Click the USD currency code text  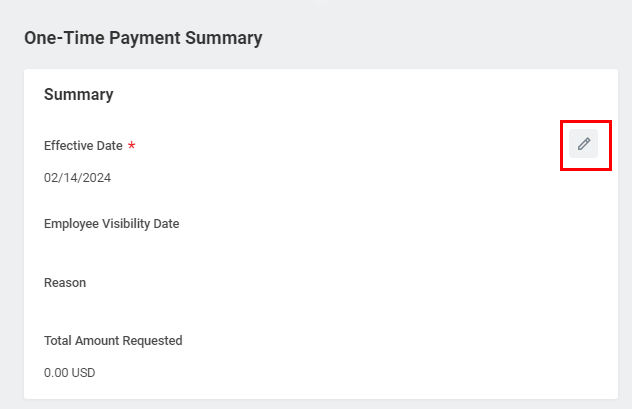83,373
